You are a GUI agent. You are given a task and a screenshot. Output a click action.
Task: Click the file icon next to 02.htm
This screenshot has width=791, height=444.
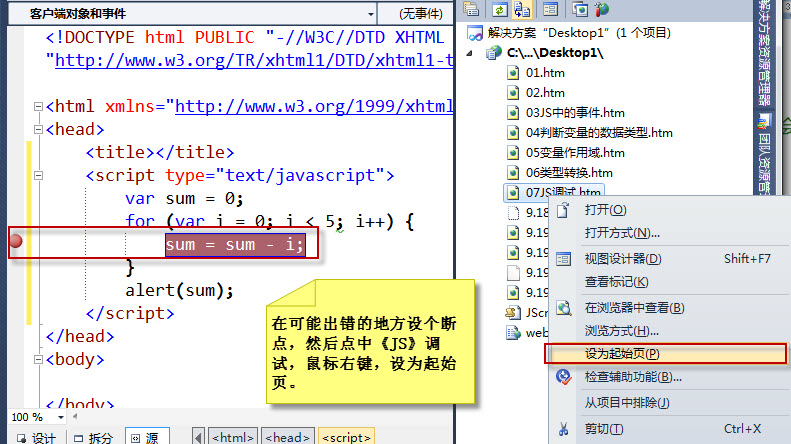pos(513,93)
